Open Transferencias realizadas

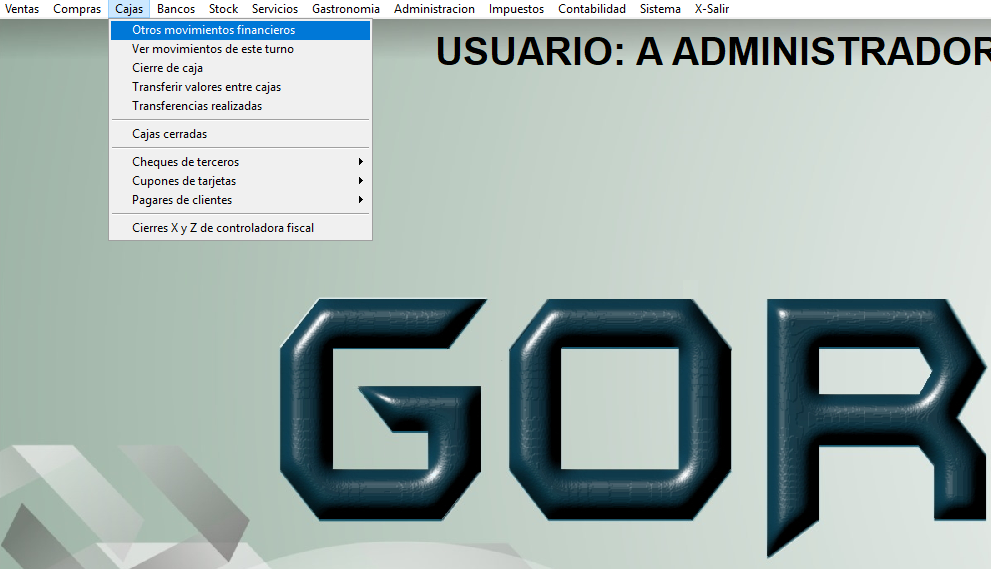(x=240, y=106)
